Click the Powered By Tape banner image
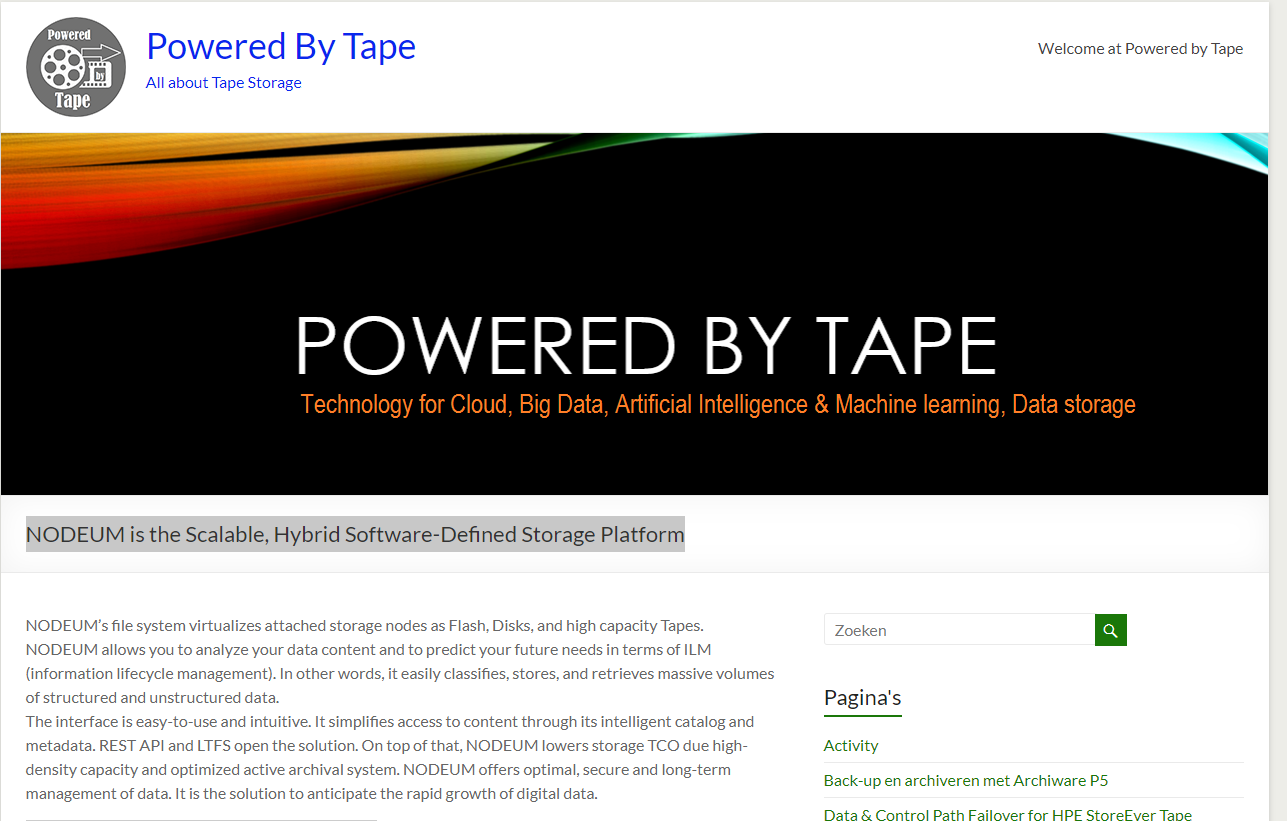Screen dimensions: 1287x821 pyautogui.click(x=635, y=314)
